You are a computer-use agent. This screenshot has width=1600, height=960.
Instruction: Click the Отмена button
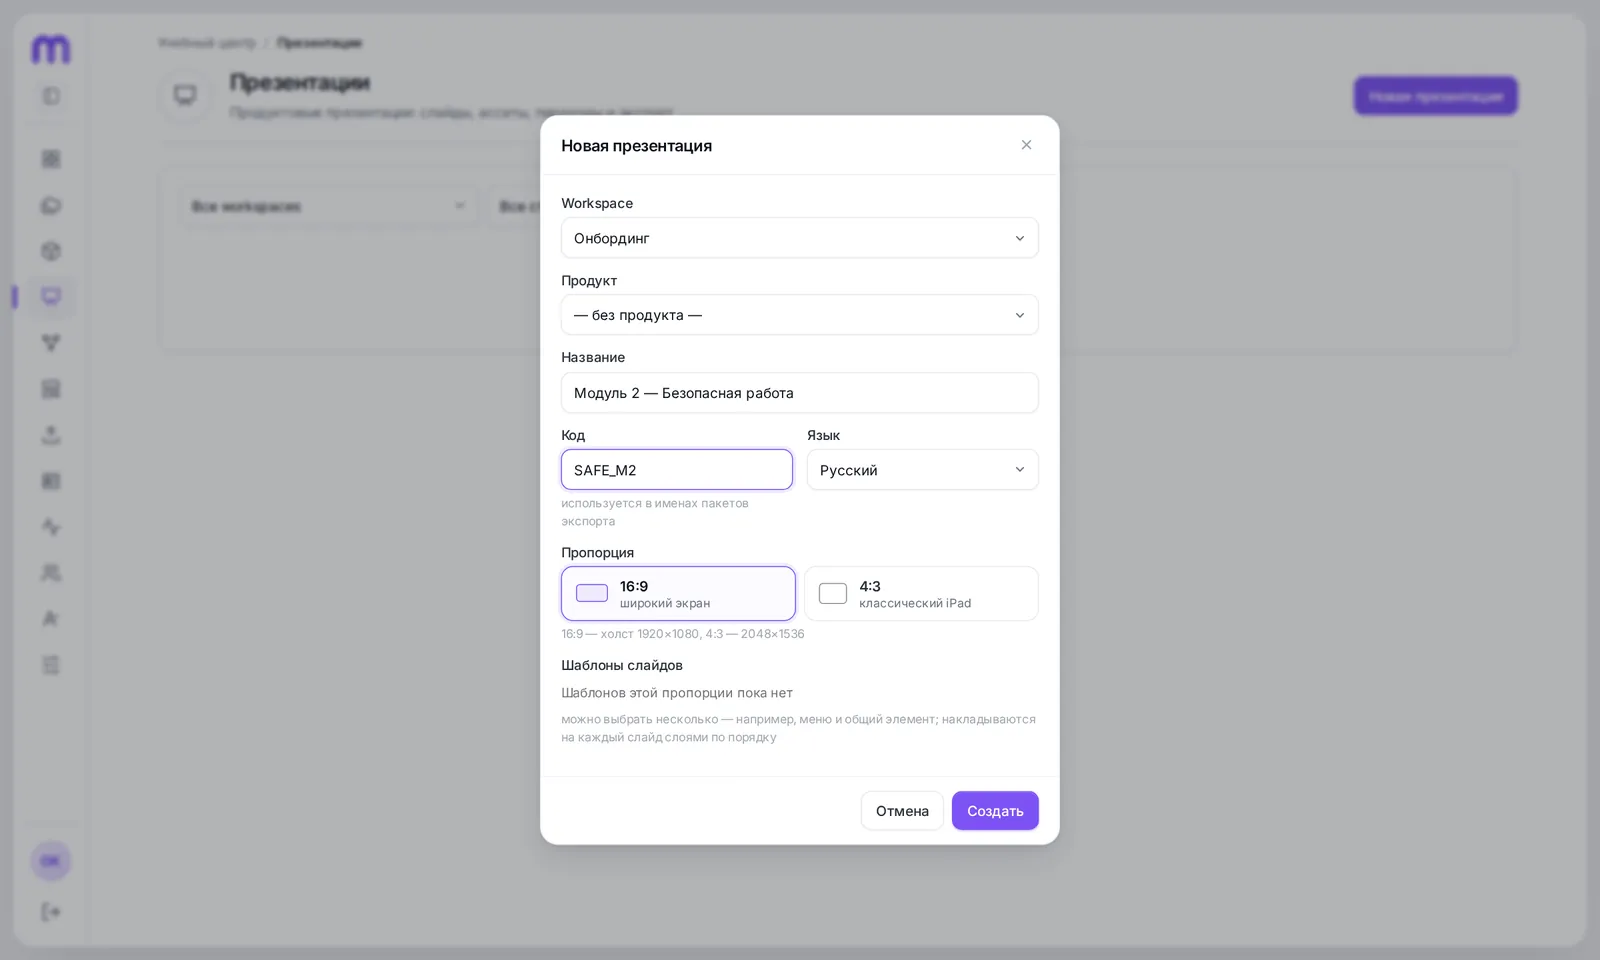[x=902, y=811]
